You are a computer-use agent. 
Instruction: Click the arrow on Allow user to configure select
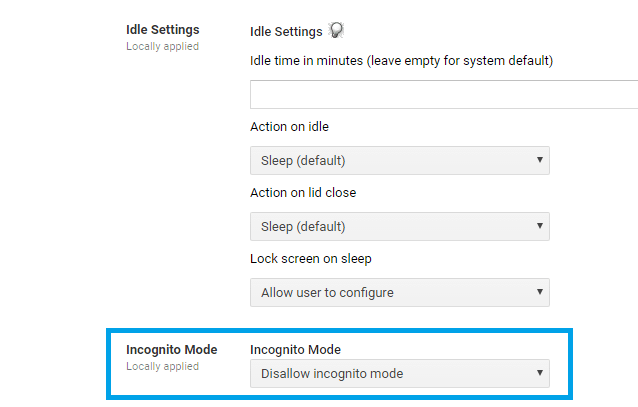[540, 291]
